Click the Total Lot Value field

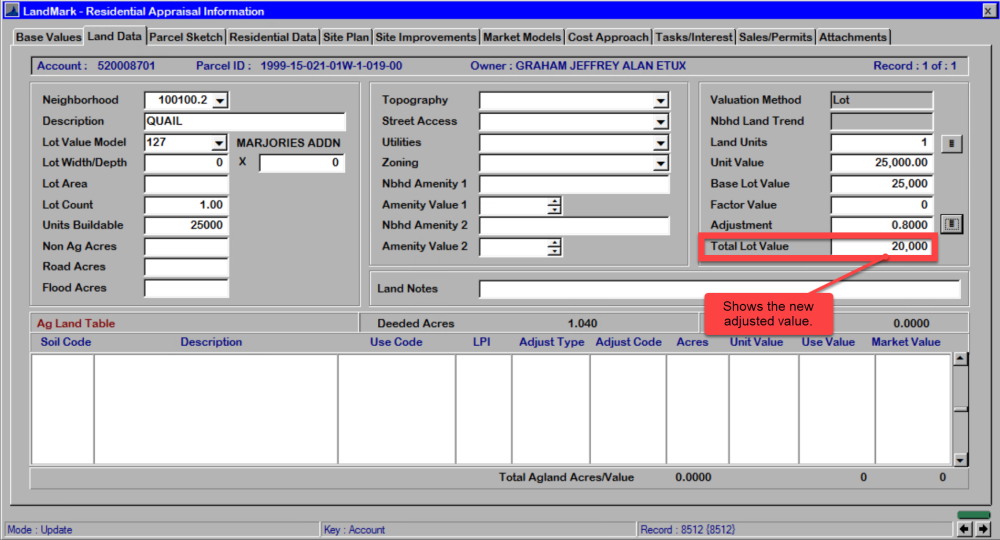[881, 246]
